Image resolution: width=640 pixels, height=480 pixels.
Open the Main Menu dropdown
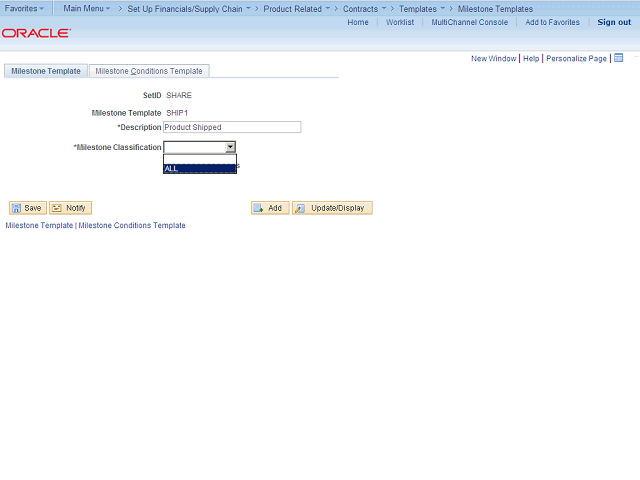pos(87,8)
